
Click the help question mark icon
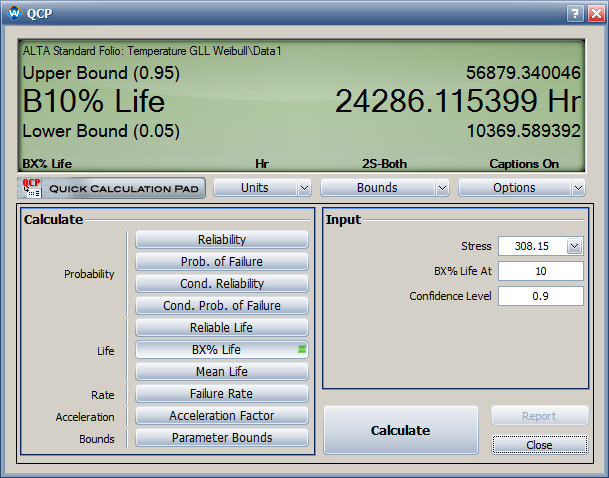pyautogui.click(x=573, y=13)
